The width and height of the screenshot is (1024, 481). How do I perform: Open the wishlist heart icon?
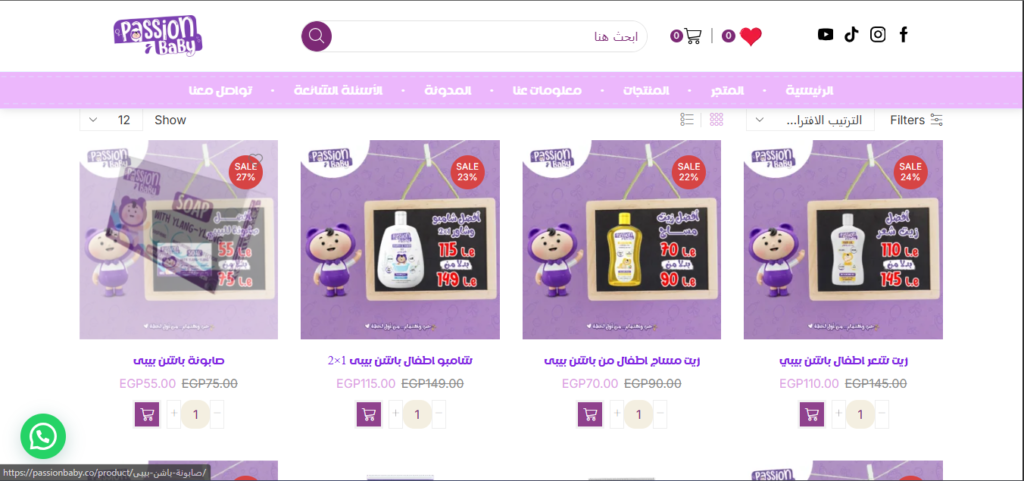coord(750,36)
